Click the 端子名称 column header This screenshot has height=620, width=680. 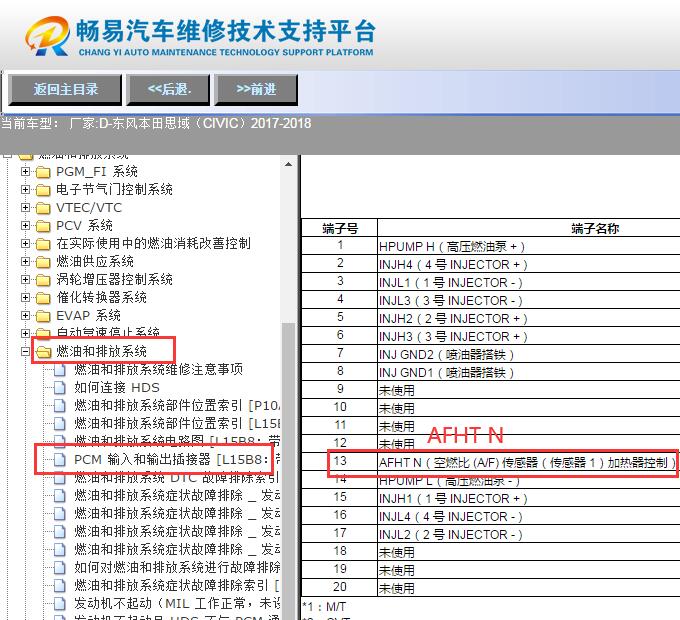(595, 228)
